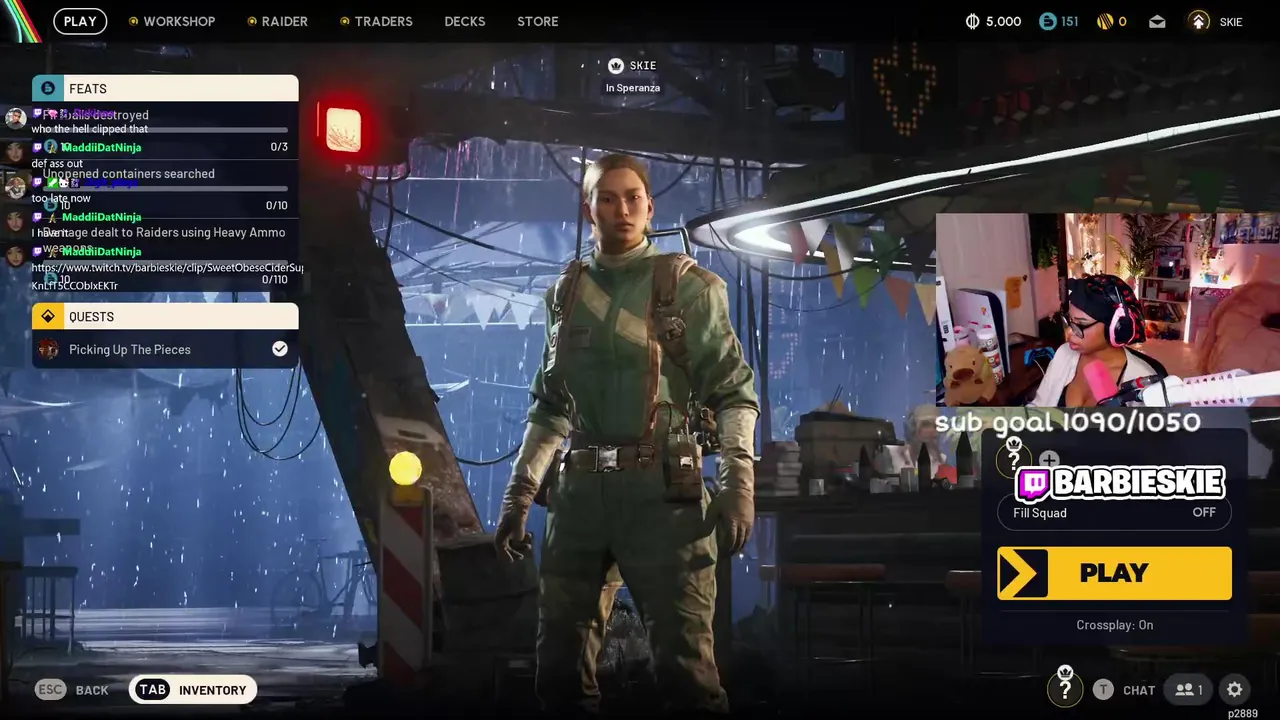Open the mail inbox envelope icon
The height and width of the screenshot is (720, 1280).
point(1157,22)
